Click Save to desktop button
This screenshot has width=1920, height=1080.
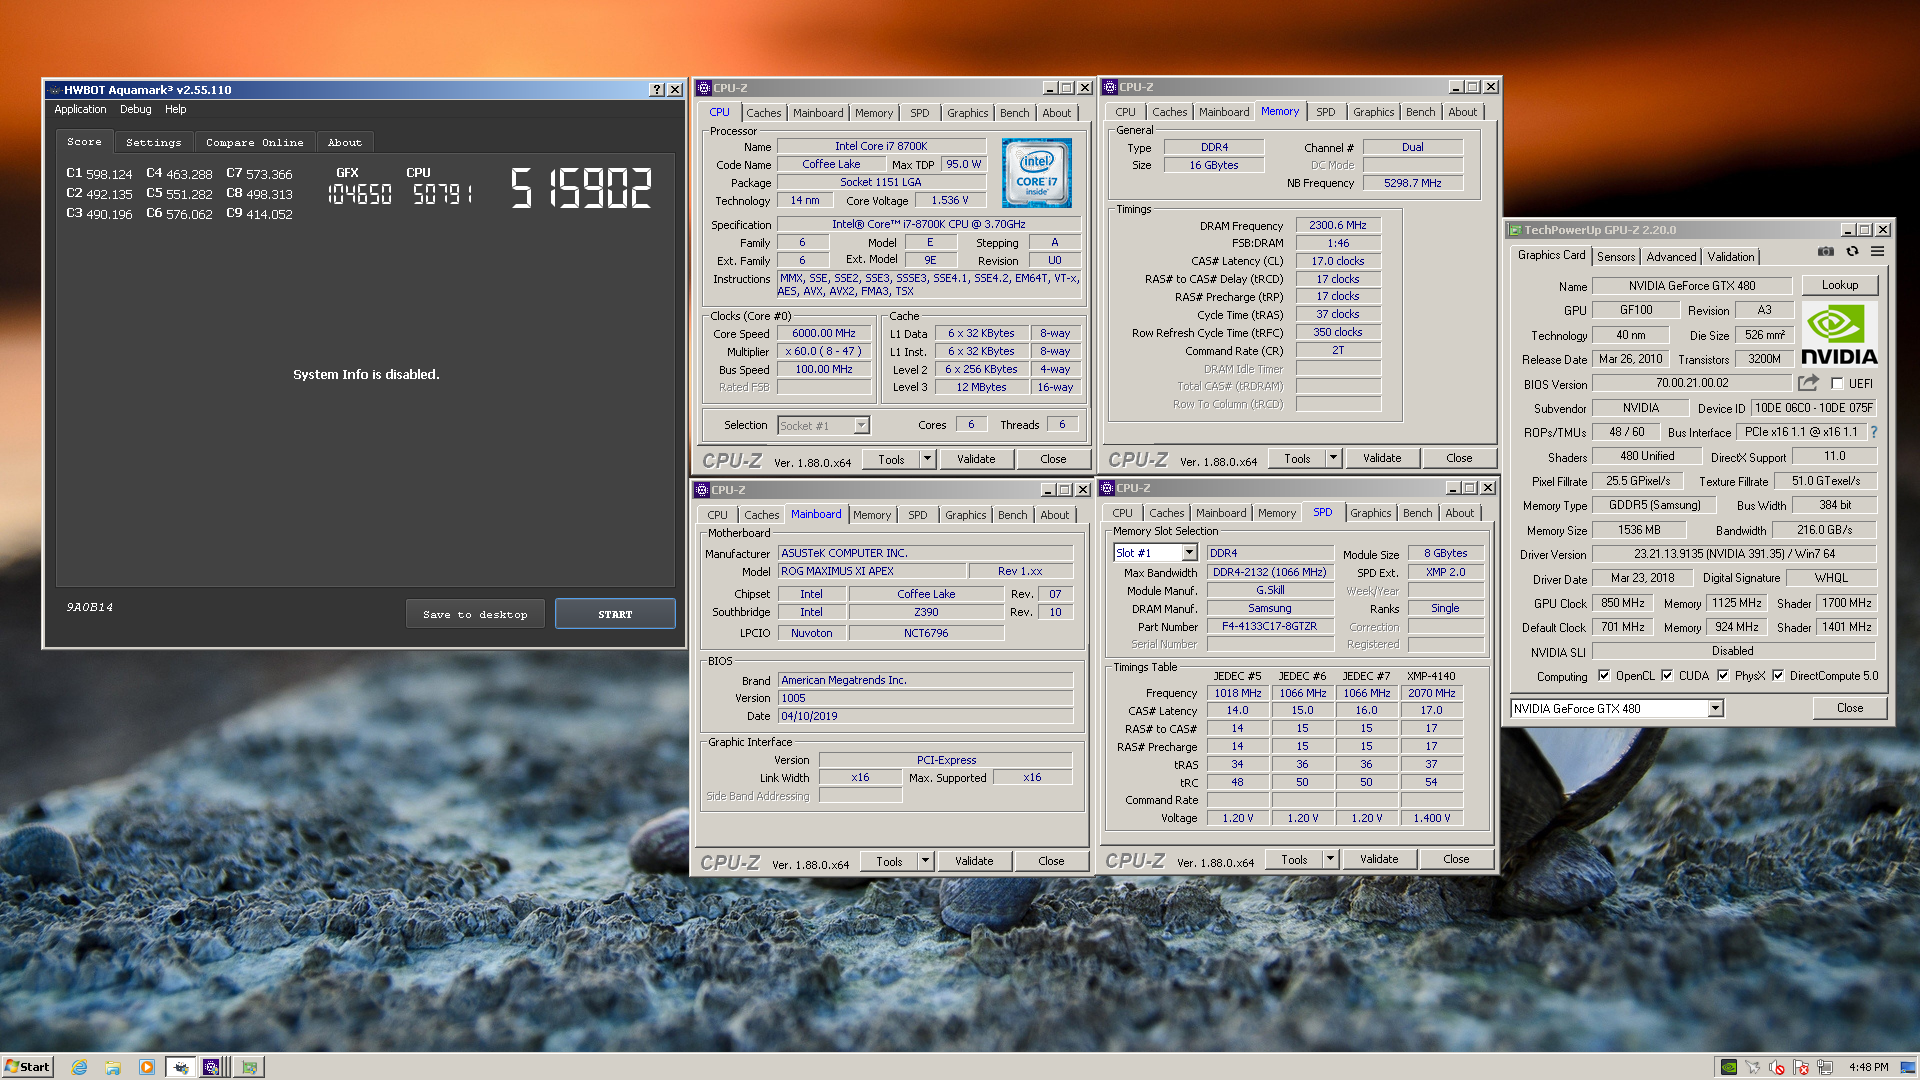click(475, 614)
